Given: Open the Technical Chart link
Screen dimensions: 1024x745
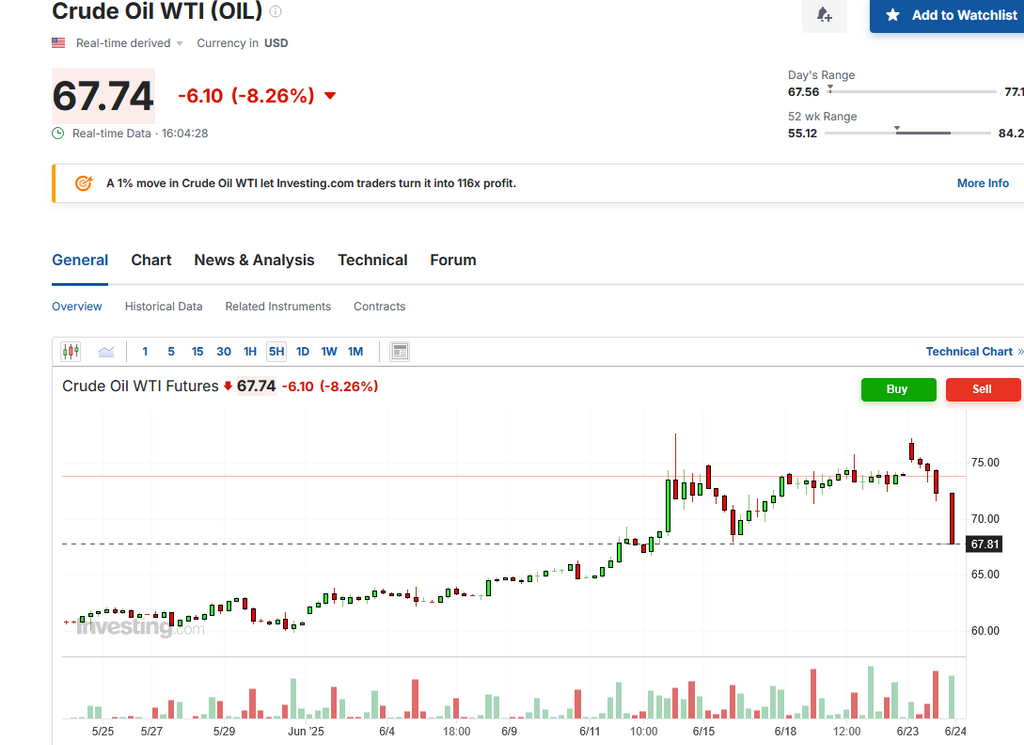Looking at the screenshot, I should [974, 352].
